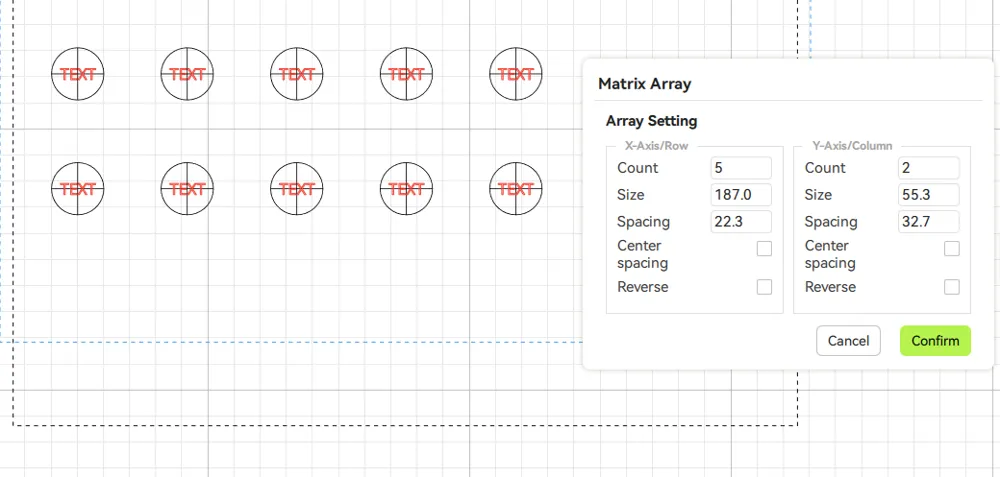This screenshot has height=477, width=1000.
Task: Edit the X-Axis Size field
Action: click(741, 194)
